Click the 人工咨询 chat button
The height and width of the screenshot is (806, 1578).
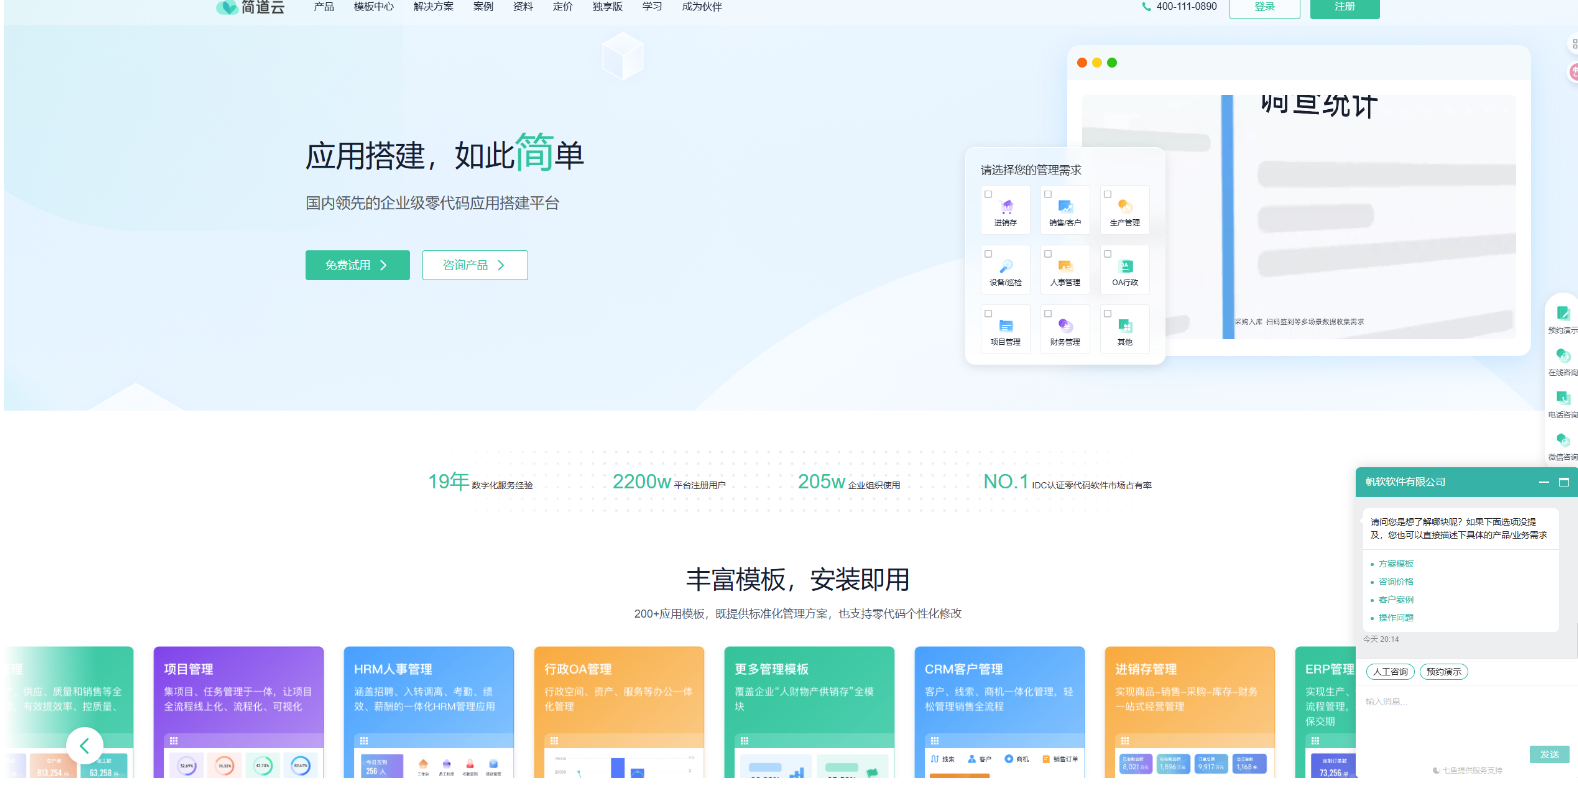1390,672
